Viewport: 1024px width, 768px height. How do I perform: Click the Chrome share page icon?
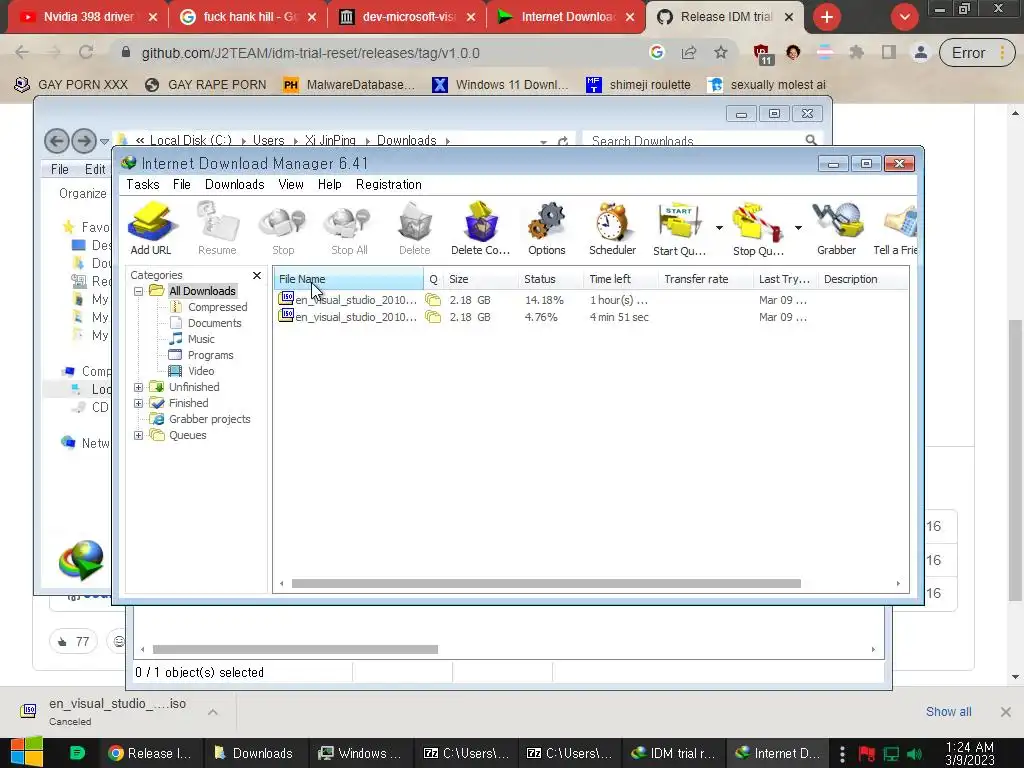pyautogui.click(x=689, y=52)
